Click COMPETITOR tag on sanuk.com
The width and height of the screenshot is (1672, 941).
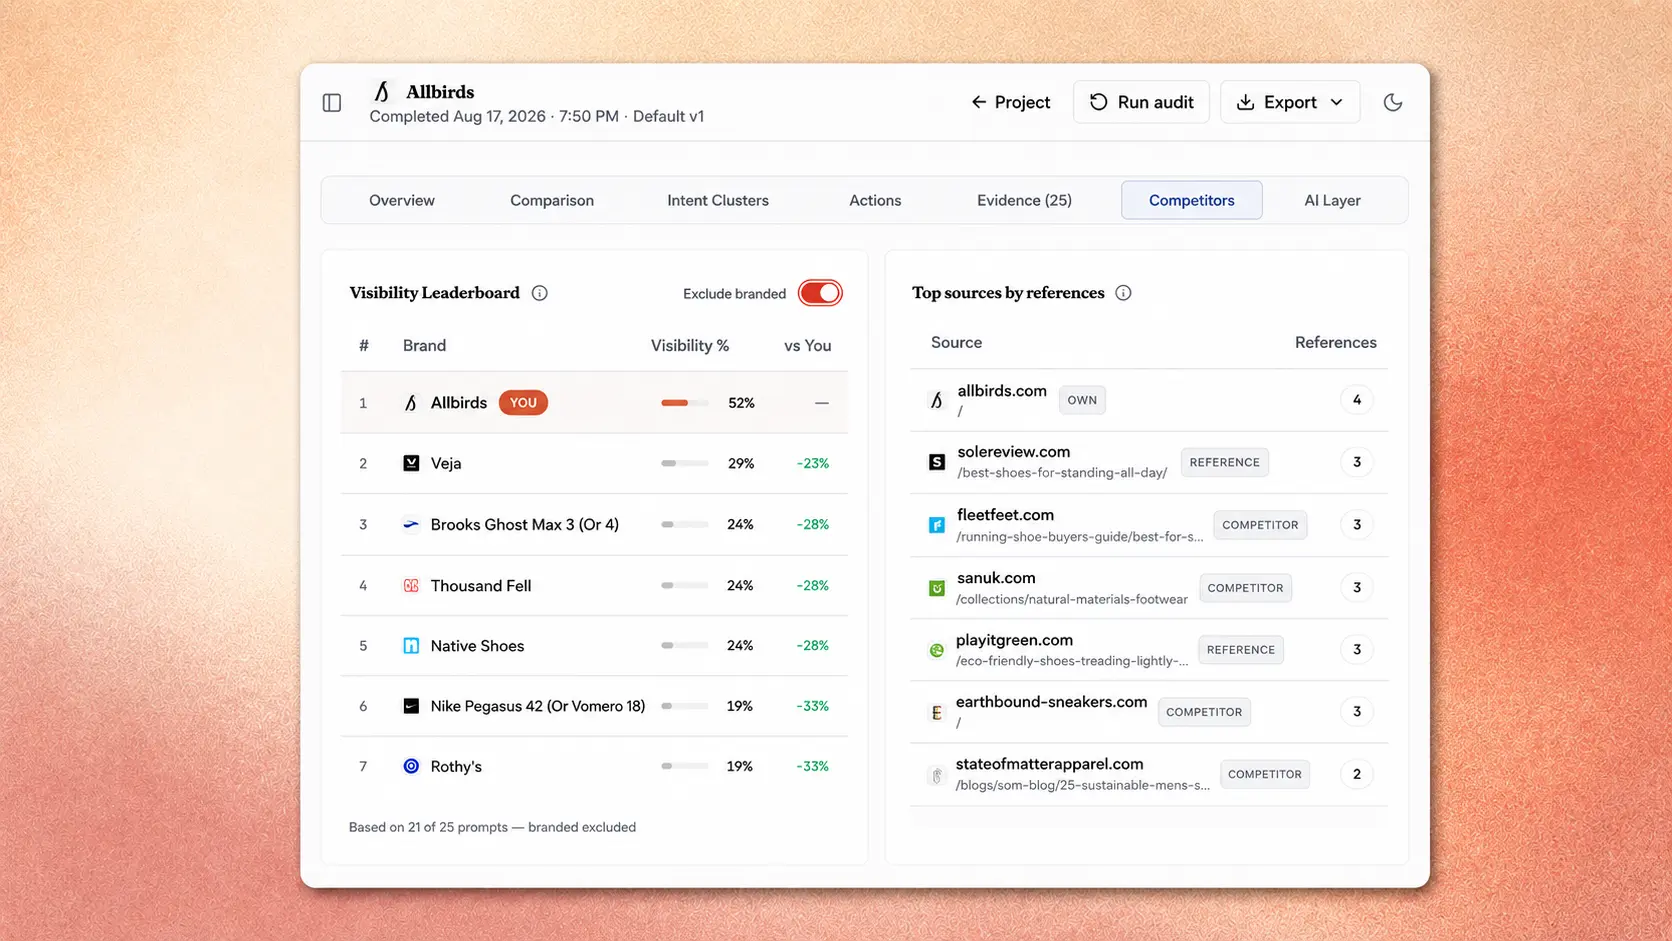(1245, 588)
